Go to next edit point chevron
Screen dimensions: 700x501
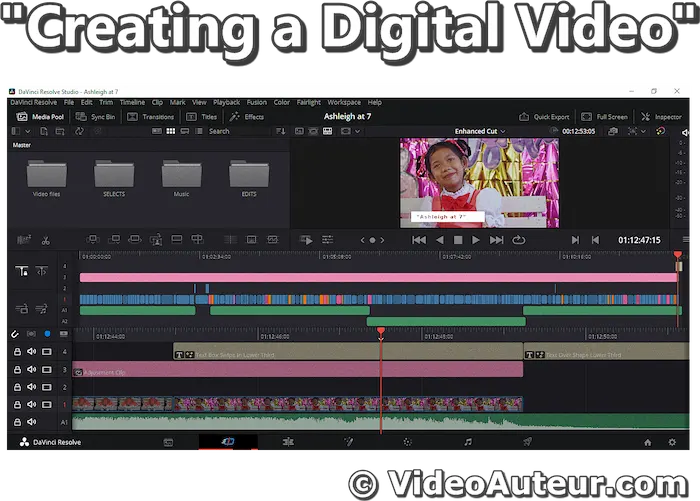(383, 240)
